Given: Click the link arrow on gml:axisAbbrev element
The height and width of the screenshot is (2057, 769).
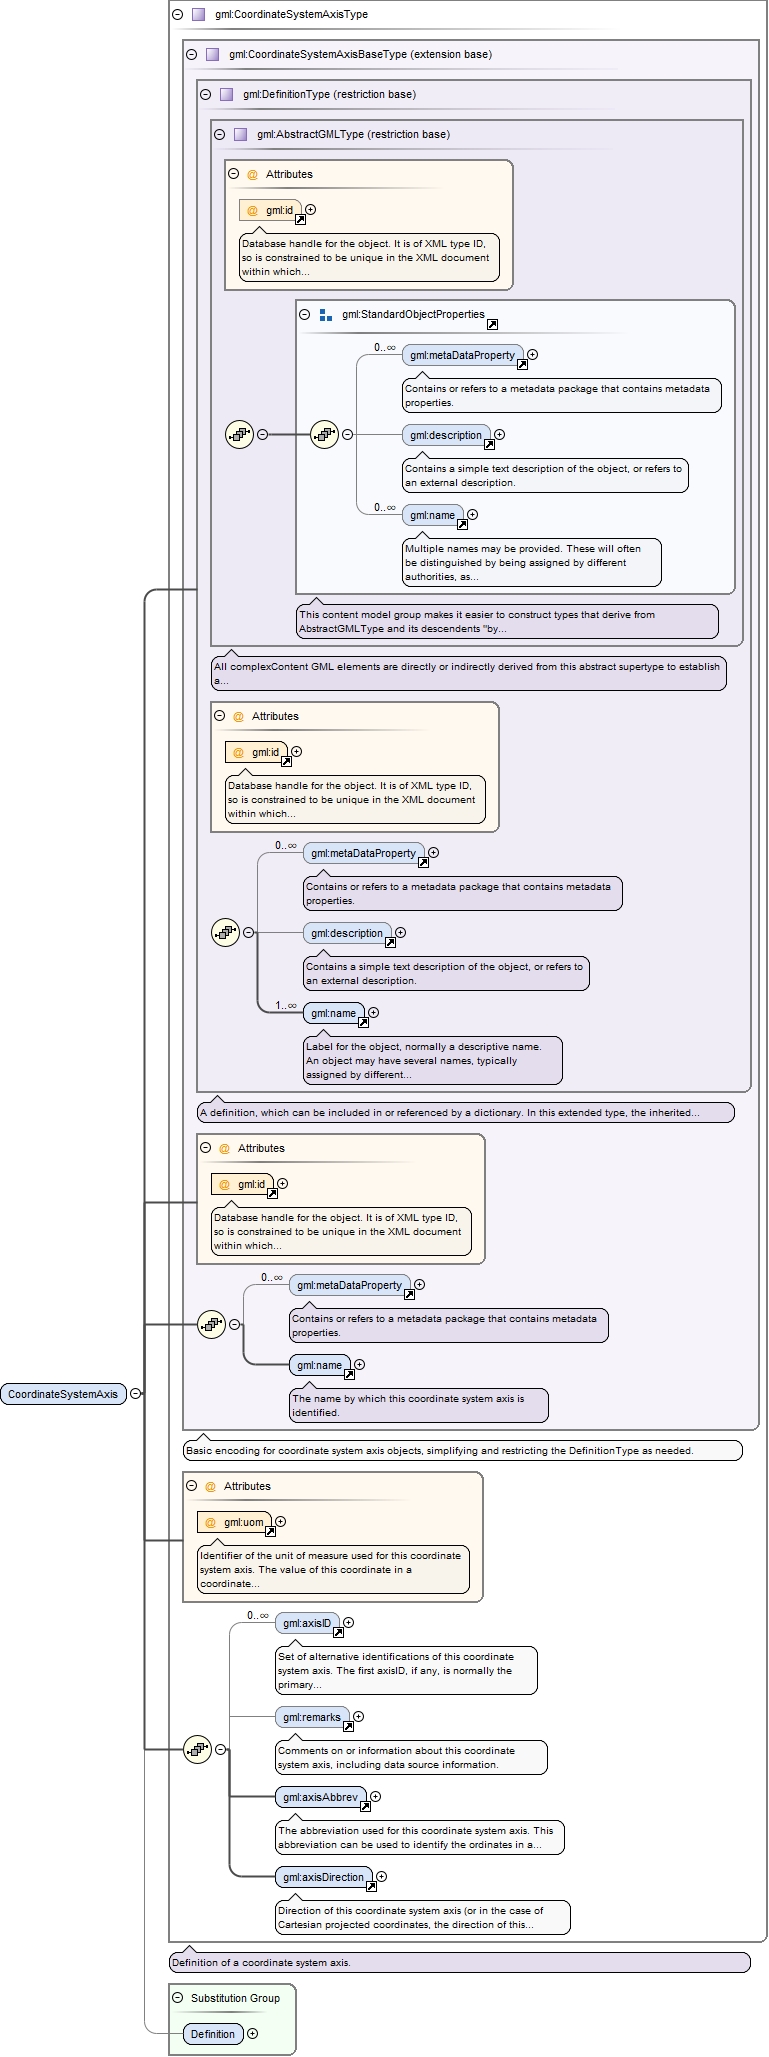Looking at the screenshot, I should click(365, 1806).
